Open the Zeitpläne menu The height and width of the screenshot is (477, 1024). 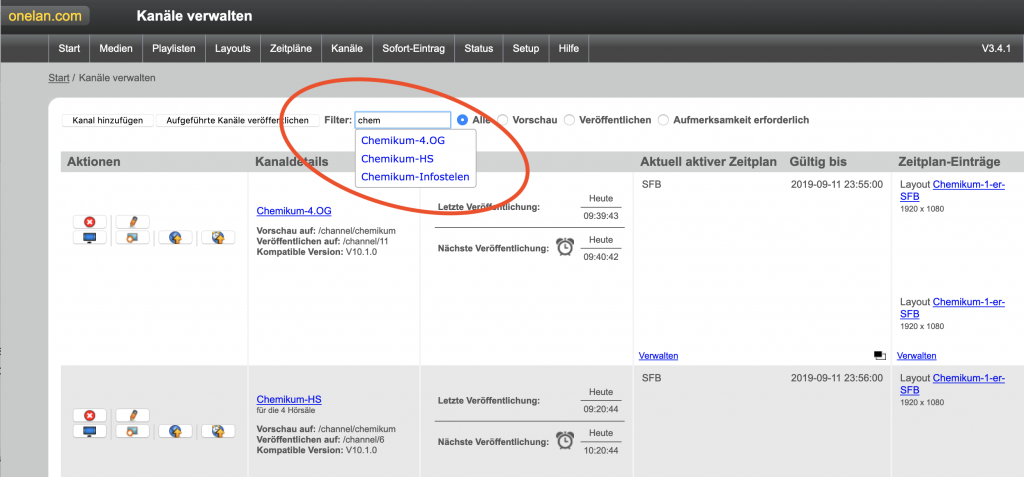[293, 48]
